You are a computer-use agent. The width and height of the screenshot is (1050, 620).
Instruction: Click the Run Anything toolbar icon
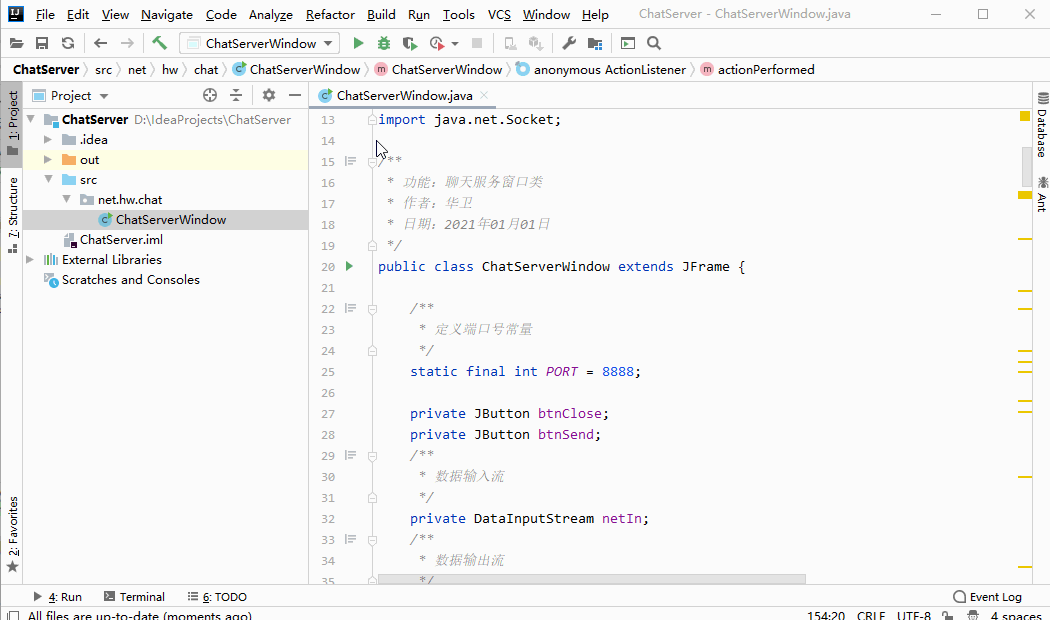tap(627, 44)
